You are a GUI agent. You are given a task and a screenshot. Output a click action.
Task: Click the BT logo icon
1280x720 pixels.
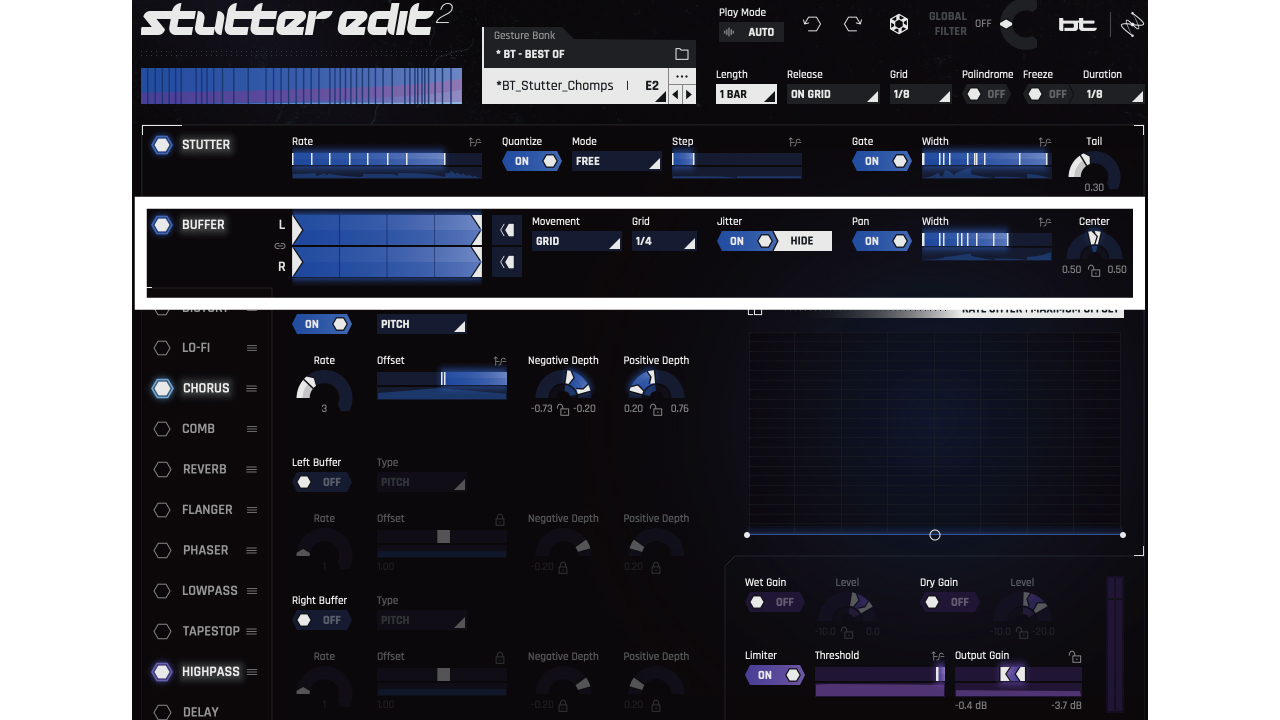click(x=1077, y=24)
